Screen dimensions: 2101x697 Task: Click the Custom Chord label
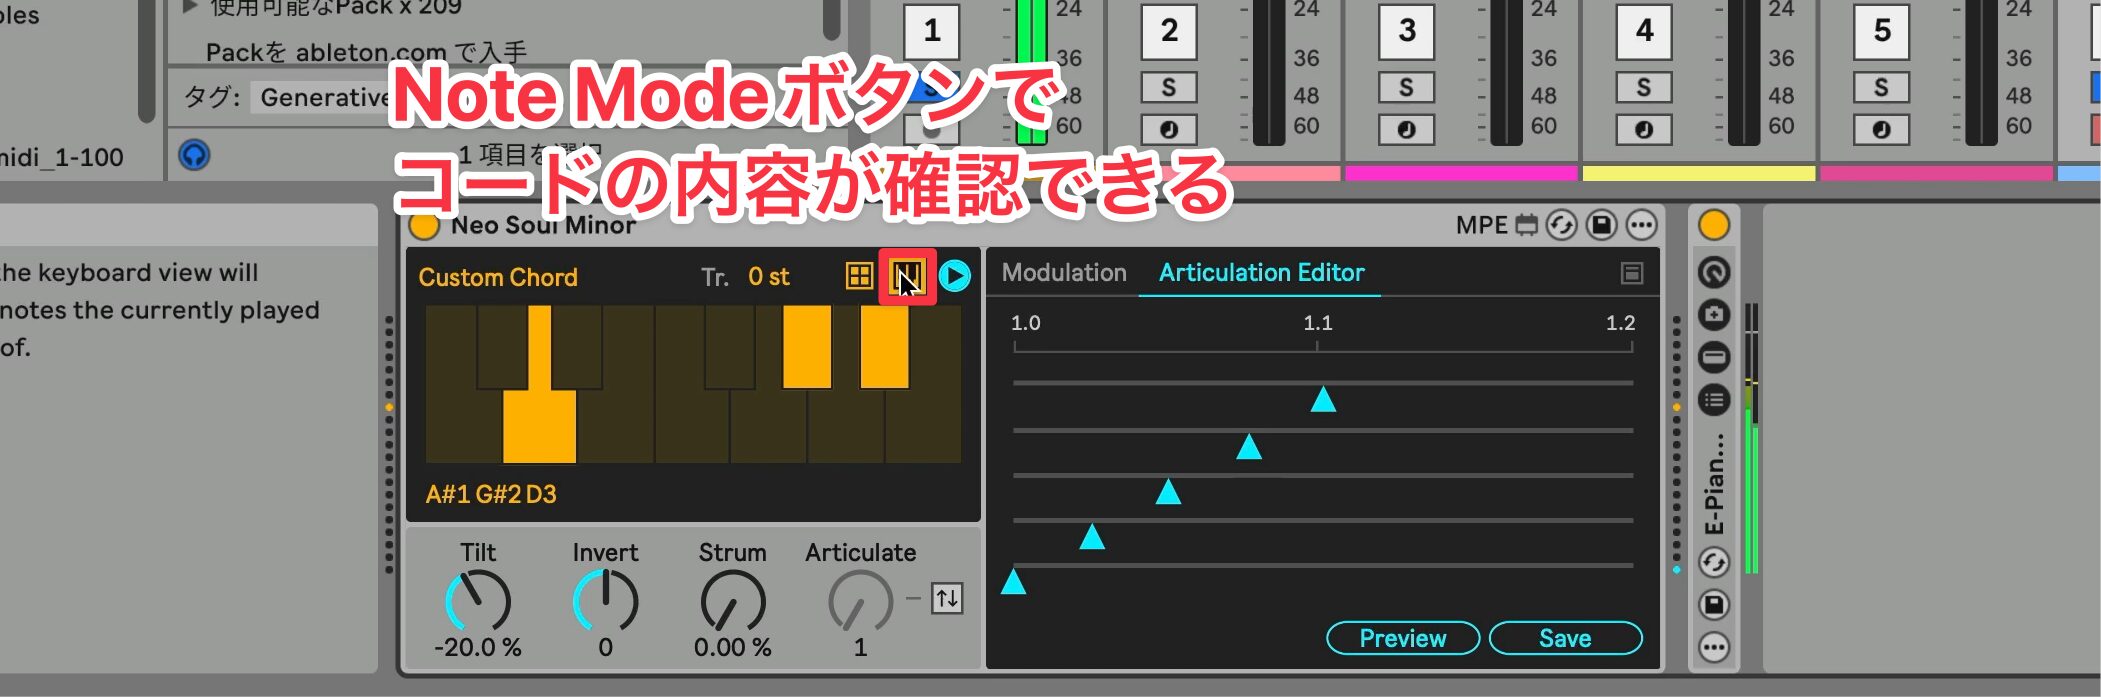498,277
